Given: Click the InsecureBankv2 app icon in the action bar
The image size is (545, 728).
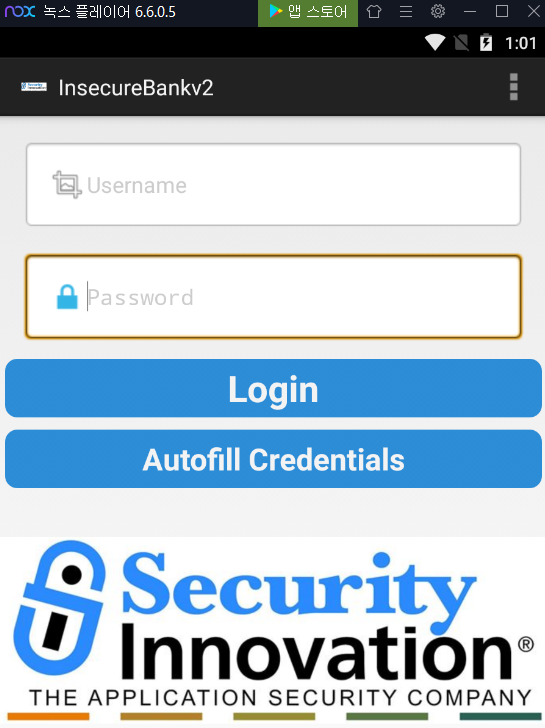Looking at the screenshot, I should tap(34, 87).
